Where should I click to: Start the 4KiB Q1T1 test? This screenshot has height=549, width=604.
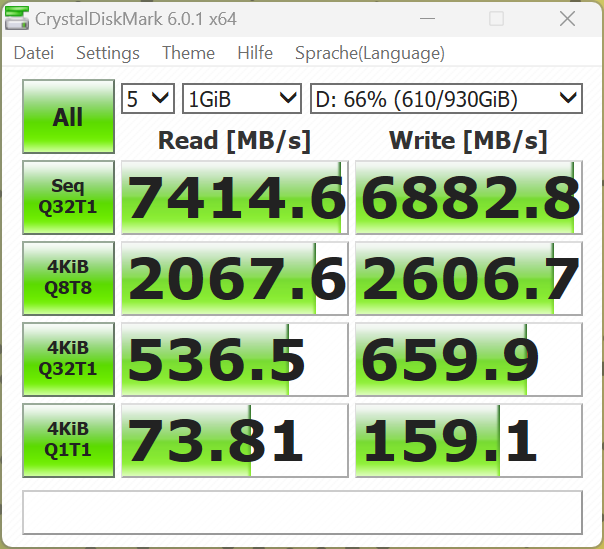(x=69, y=440)
